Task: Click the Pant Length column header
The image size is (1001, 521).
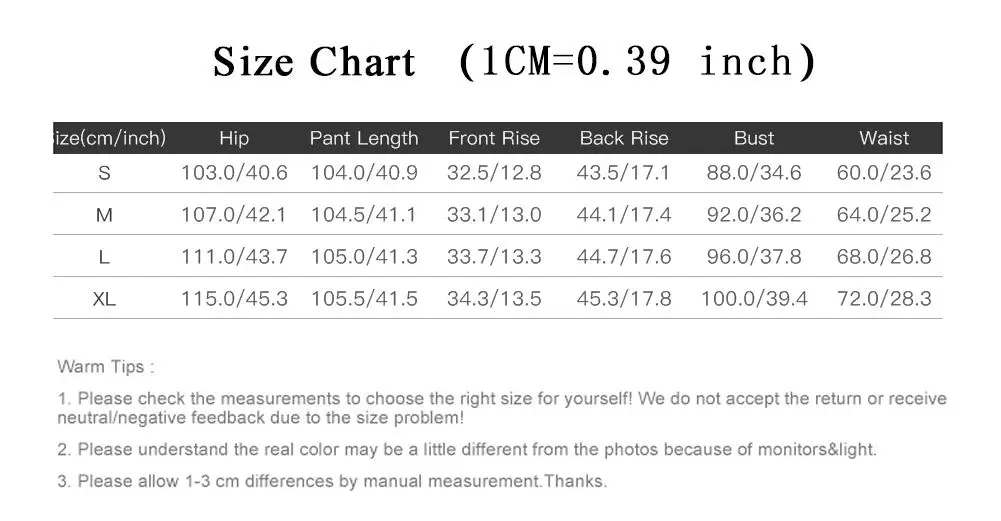Action: (364, 138)
